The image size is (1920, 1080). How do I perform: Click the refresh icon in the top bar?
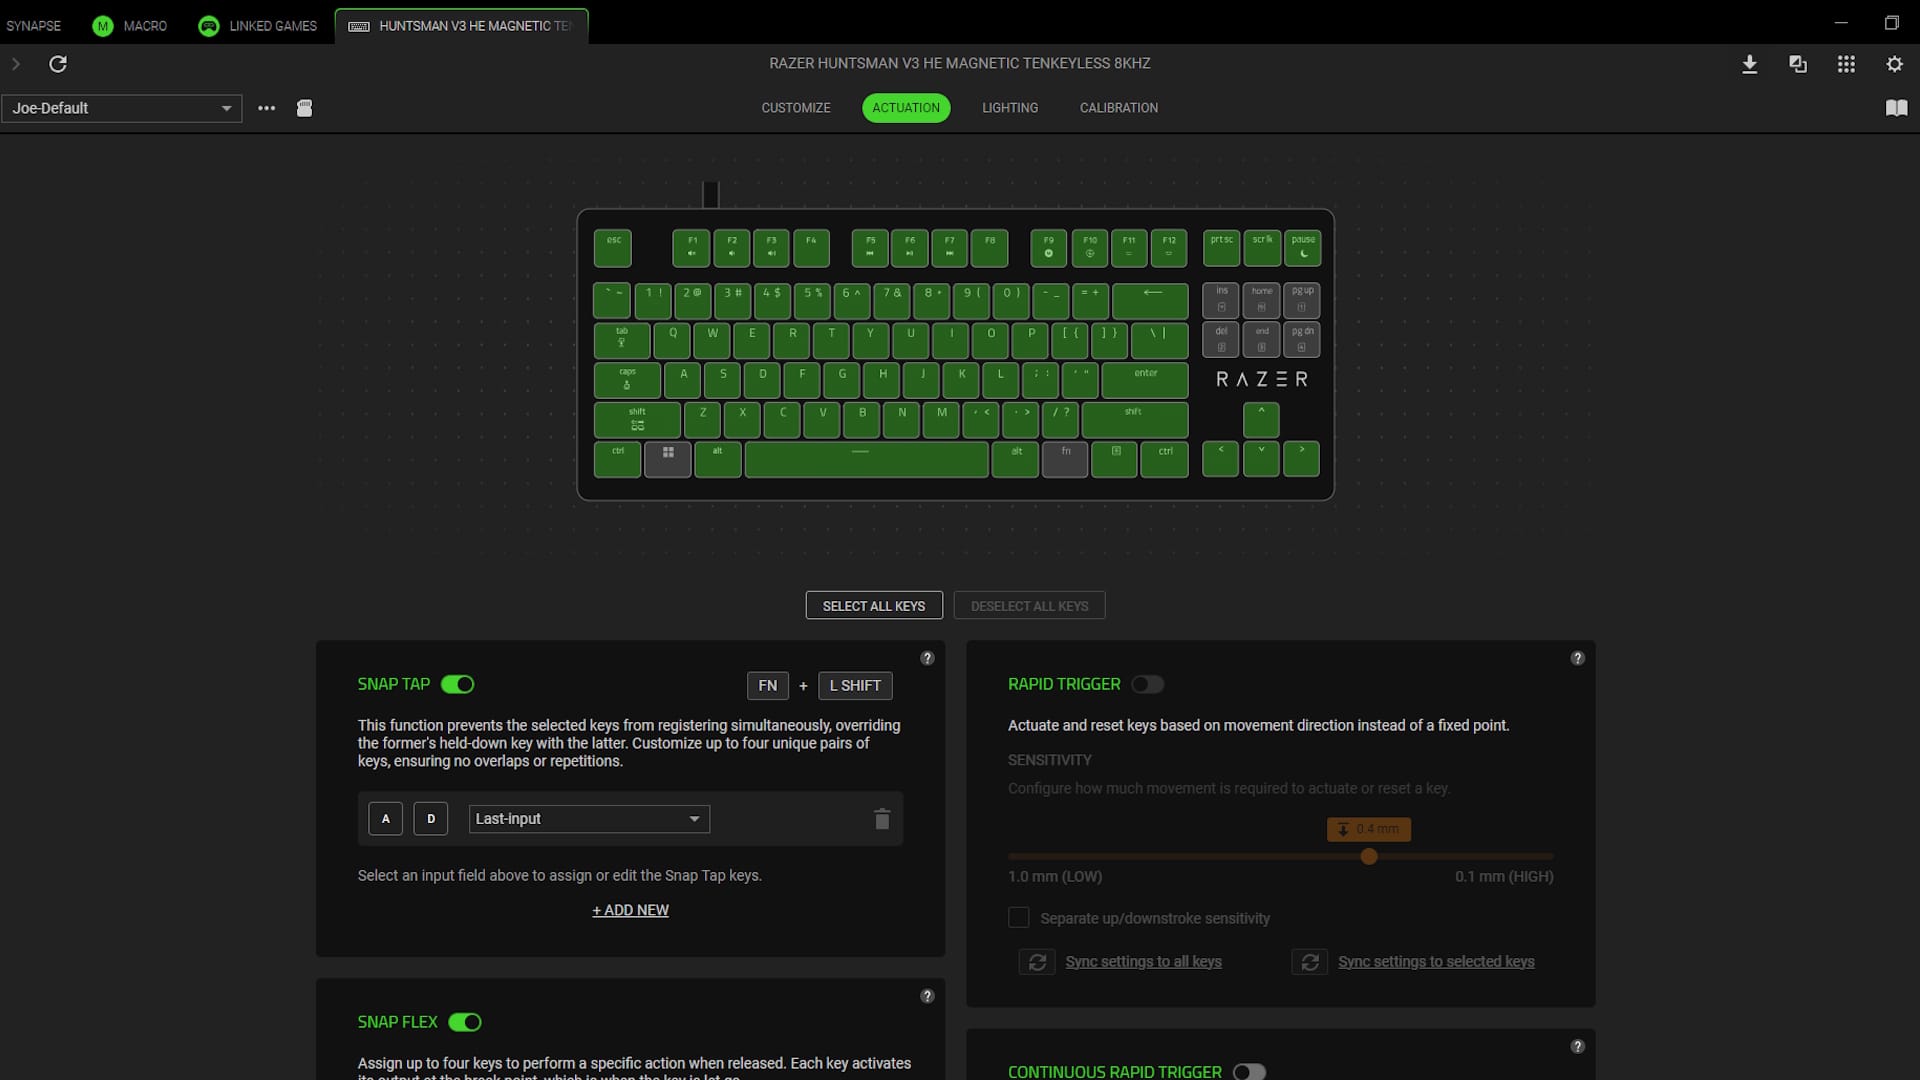58,64
